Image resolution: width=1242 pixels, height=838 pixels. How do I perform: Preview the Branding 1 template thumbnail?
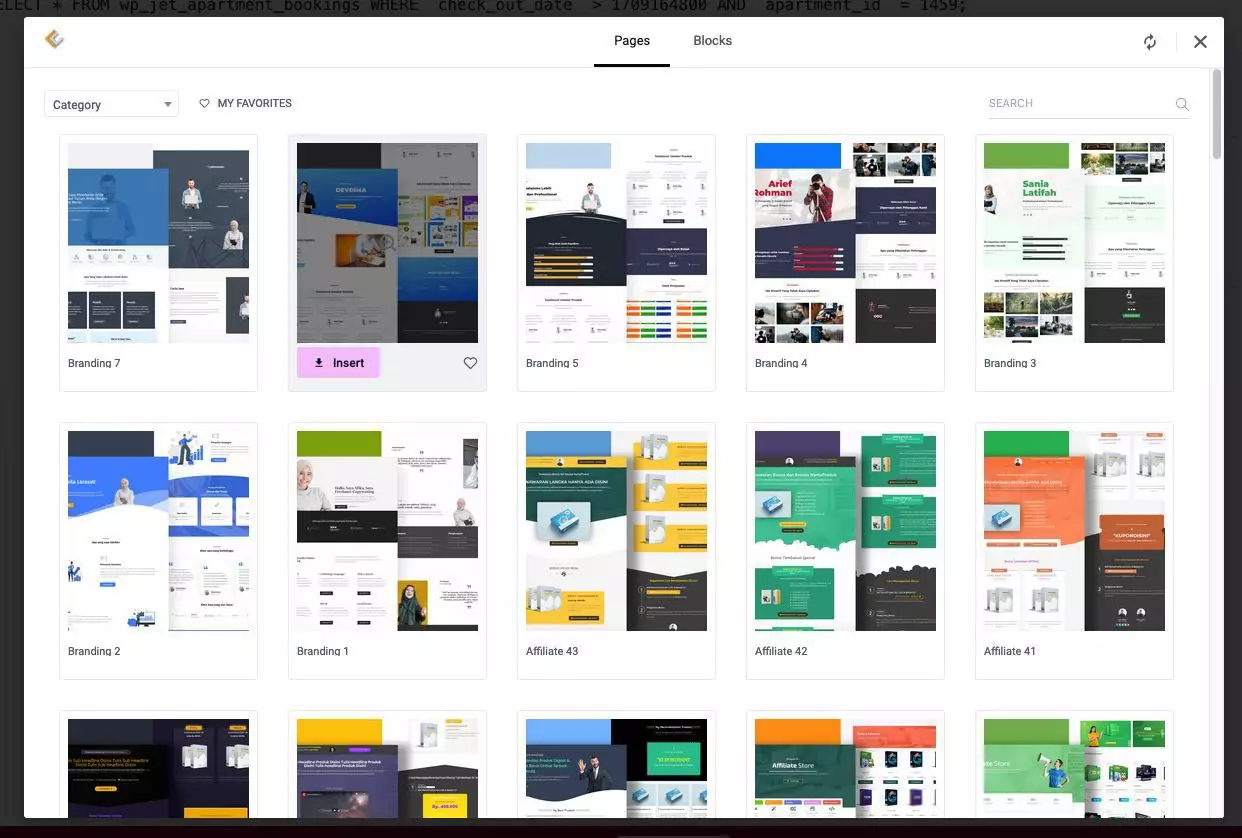(x=387, y=531)
